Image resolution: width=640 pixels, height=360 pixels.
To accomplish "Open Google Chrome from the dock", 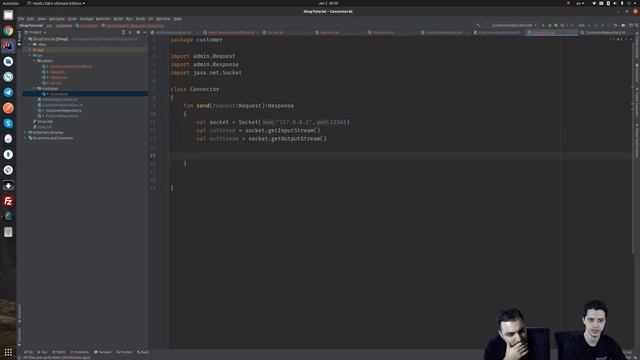I will [8, 31].
